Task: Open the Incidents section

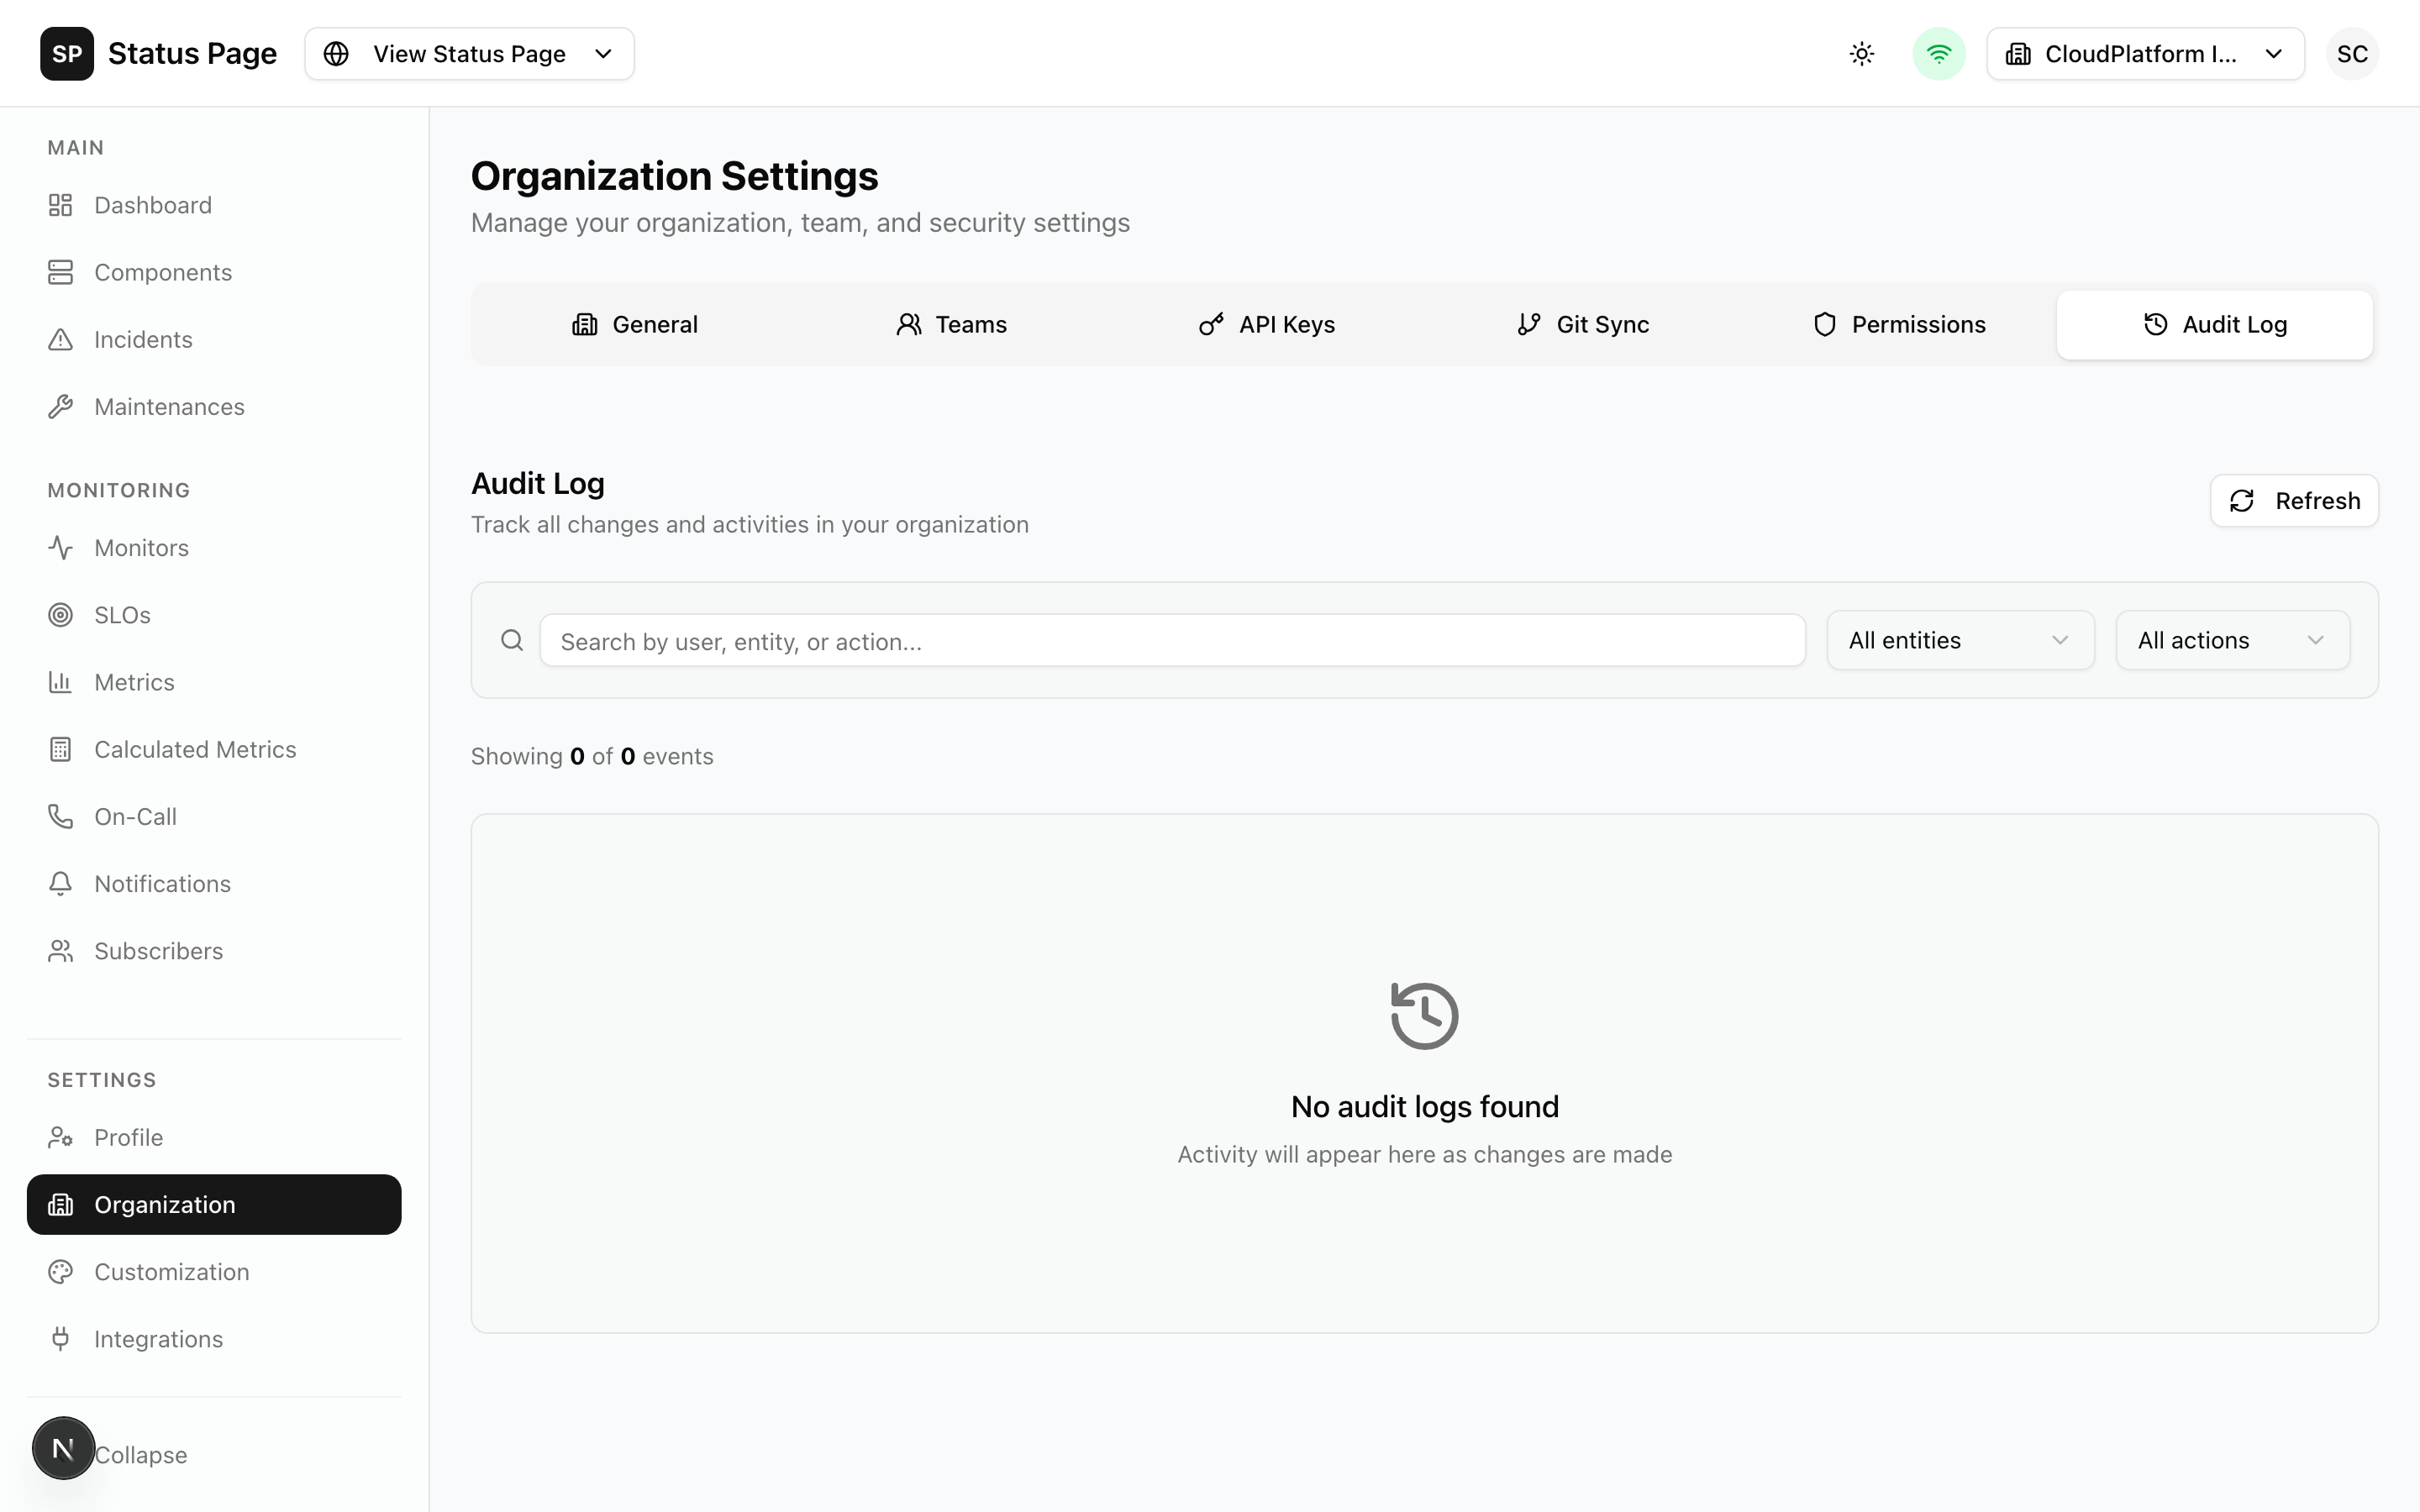Action: click(144, 339)
